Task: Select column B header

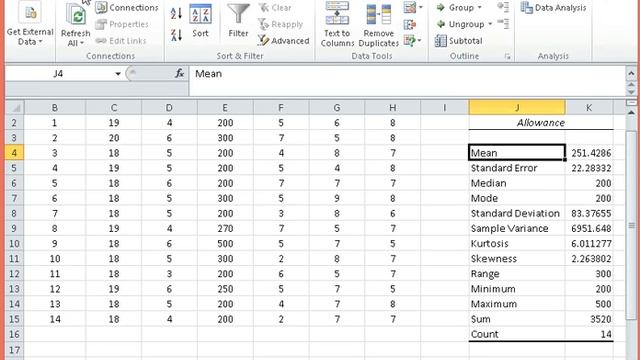Action: (55, 108)
